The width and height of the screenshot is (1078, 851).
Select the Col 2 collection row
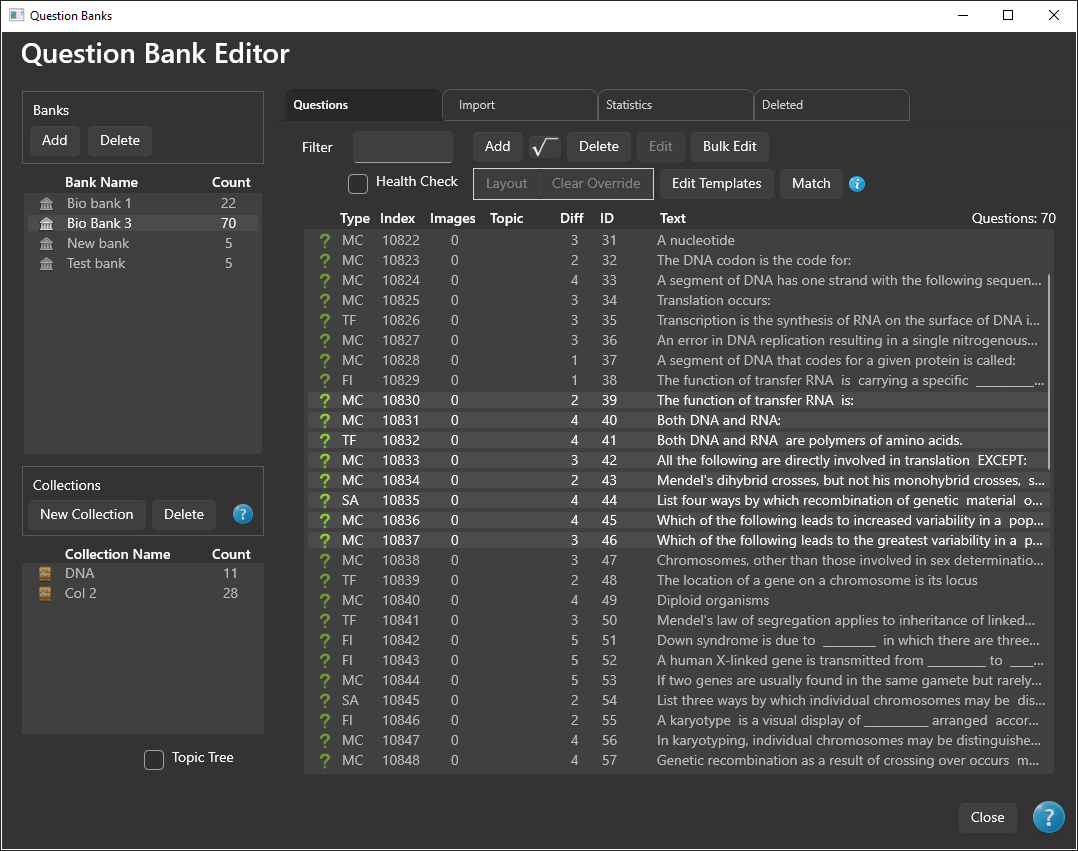[143, 593]
